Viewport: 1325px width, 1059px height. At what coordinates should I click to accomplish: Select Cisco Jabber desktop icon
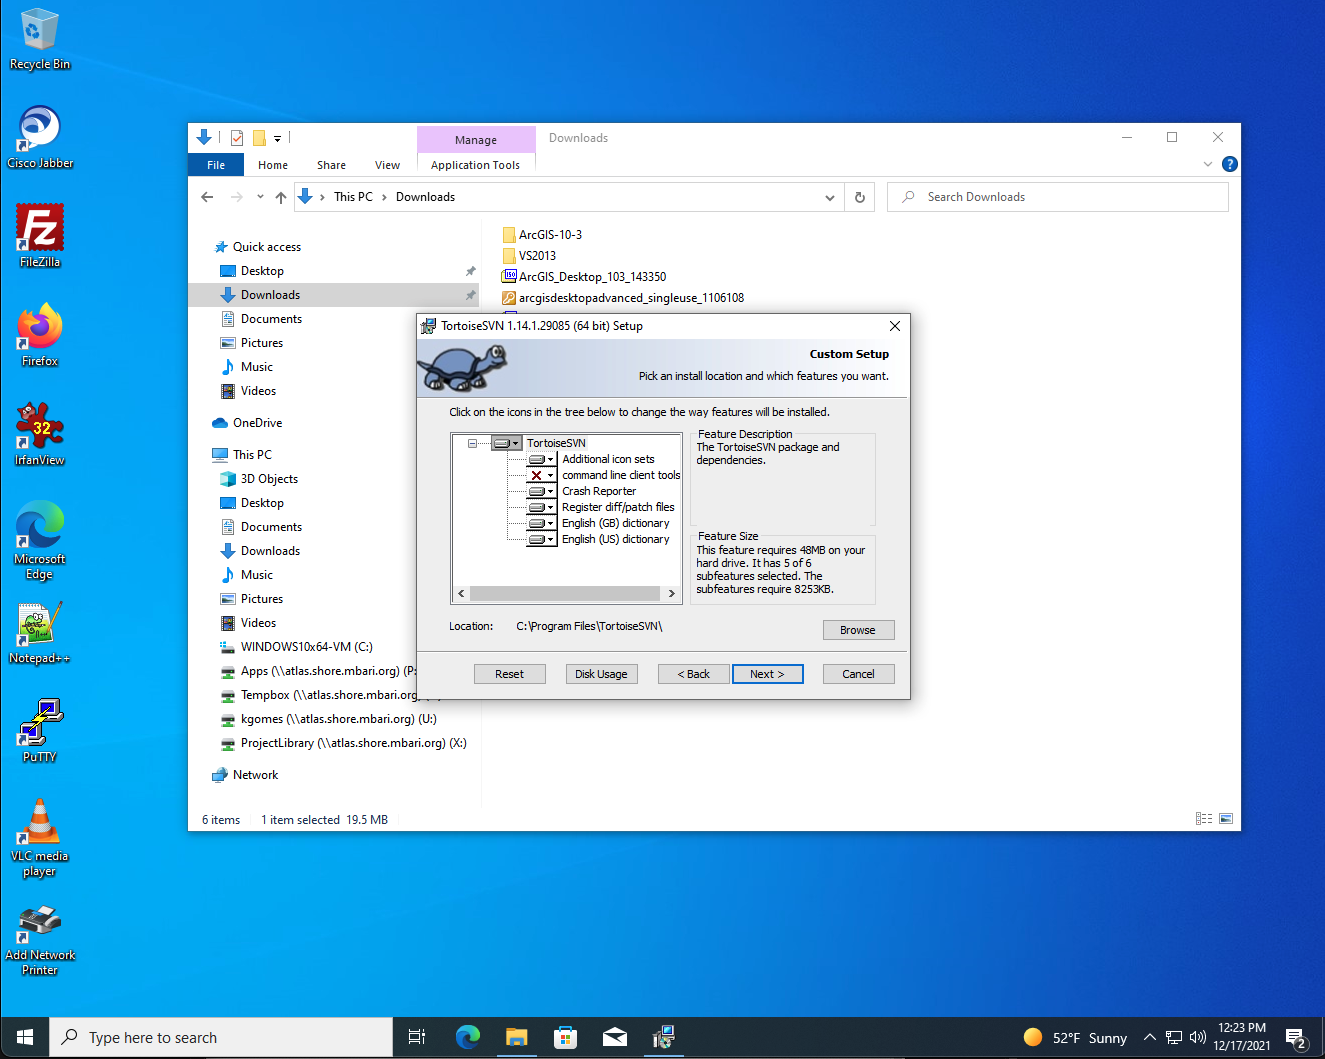40,138
